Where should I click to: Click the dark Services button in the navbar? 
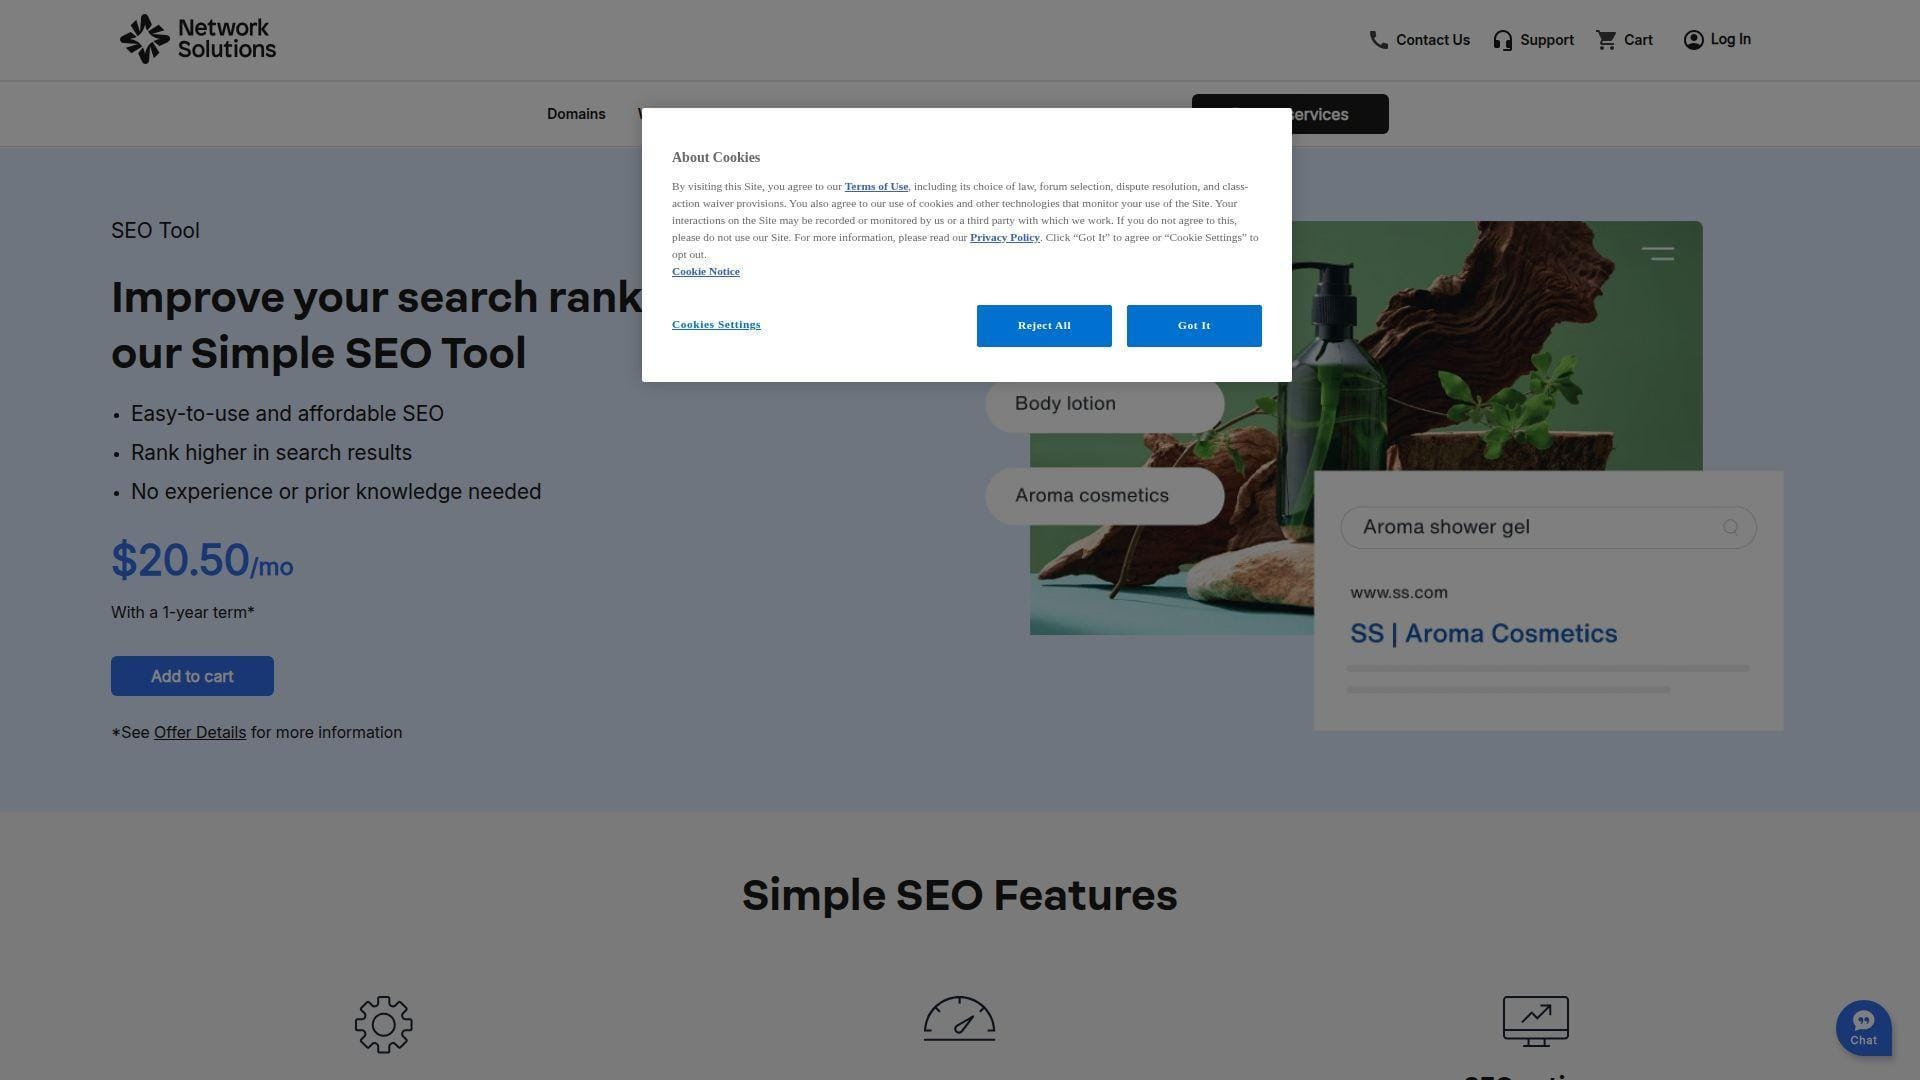(1289, 114)
